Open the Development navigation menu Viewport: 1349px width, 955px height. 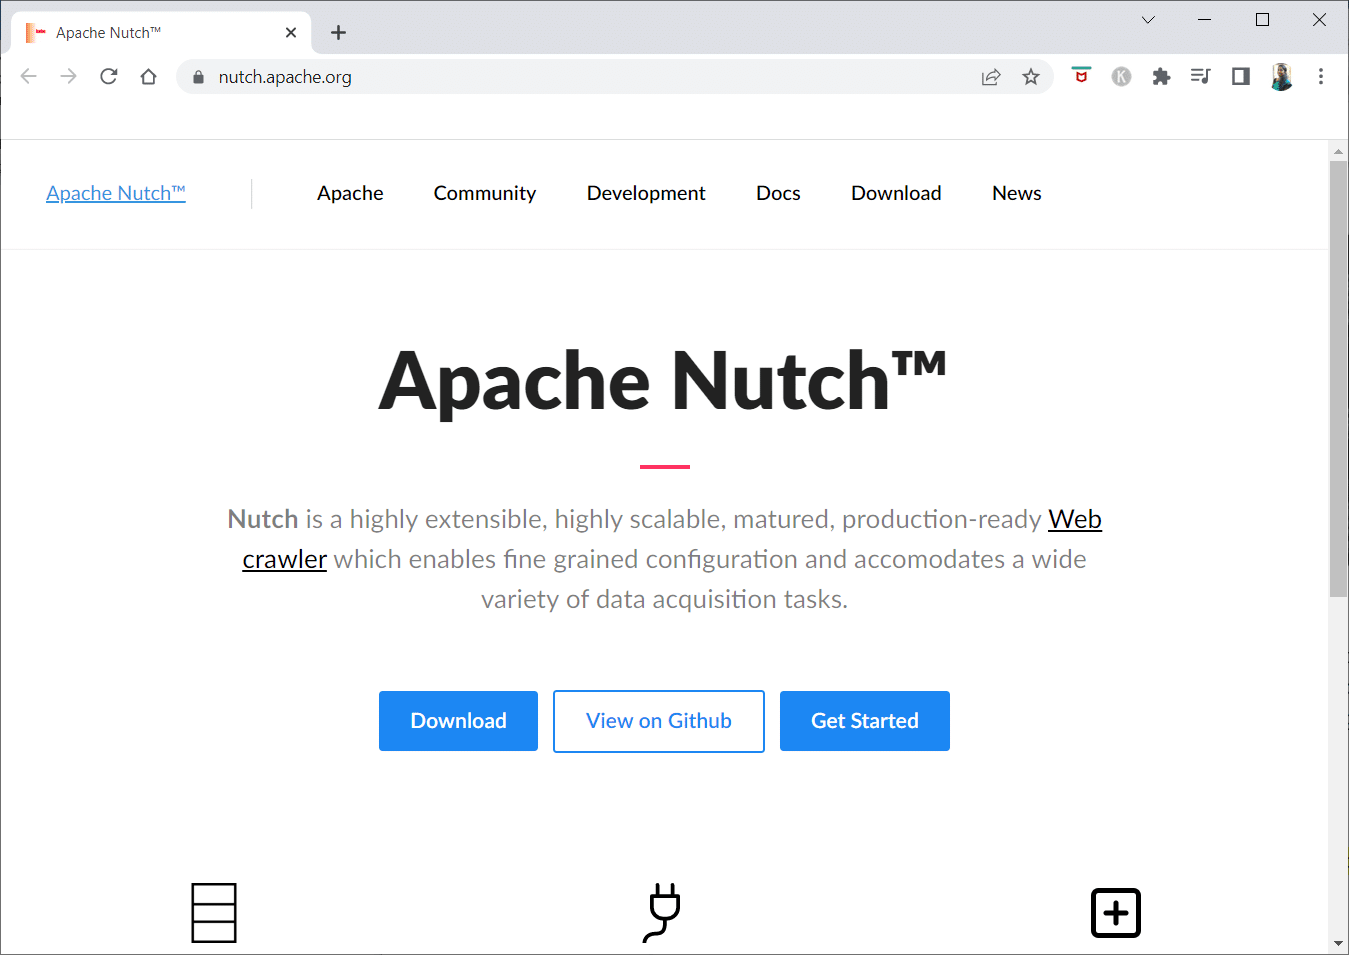coord(646,193)
